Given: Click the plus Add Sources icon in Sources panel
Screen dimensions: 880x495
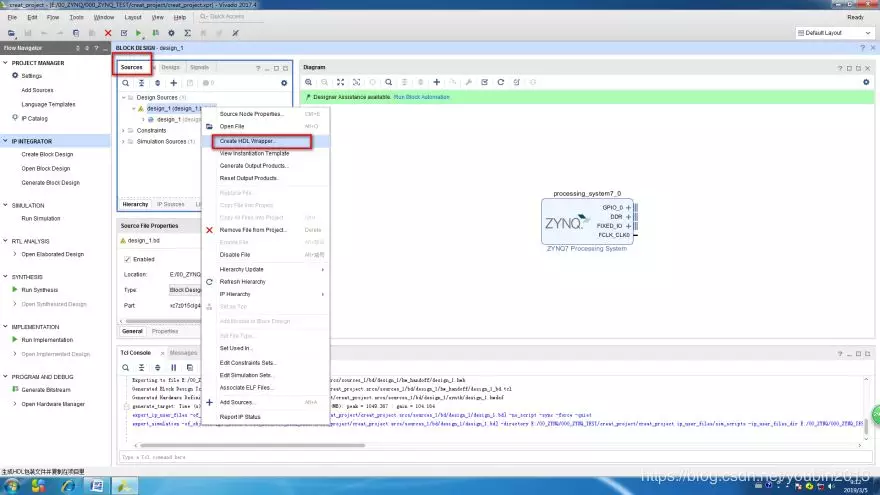Looking at the screenshot, I should point(173,83).
